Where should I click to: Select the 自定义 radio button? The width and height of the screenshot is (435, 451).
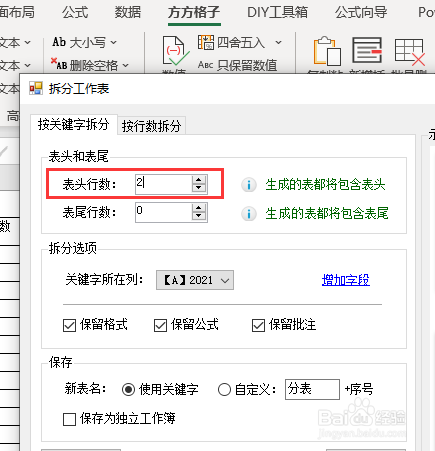224,389
